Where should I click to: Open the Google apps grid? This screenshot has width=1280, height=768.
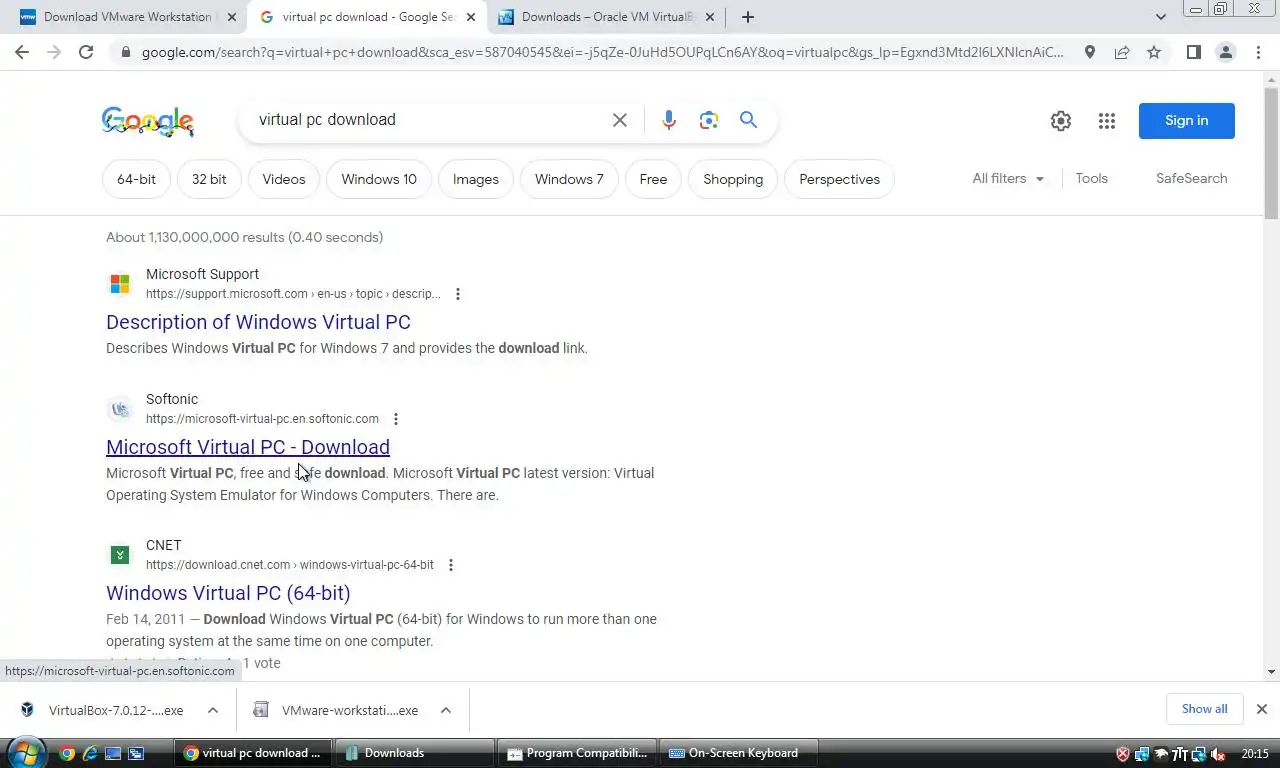pyautogui.click(x=1106, y=121)
